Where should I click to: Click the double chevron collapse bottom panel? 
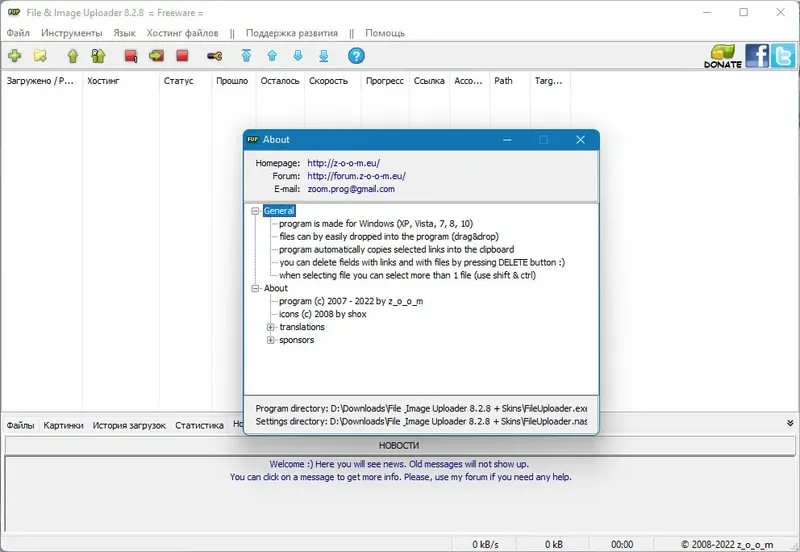click(790, 423)
